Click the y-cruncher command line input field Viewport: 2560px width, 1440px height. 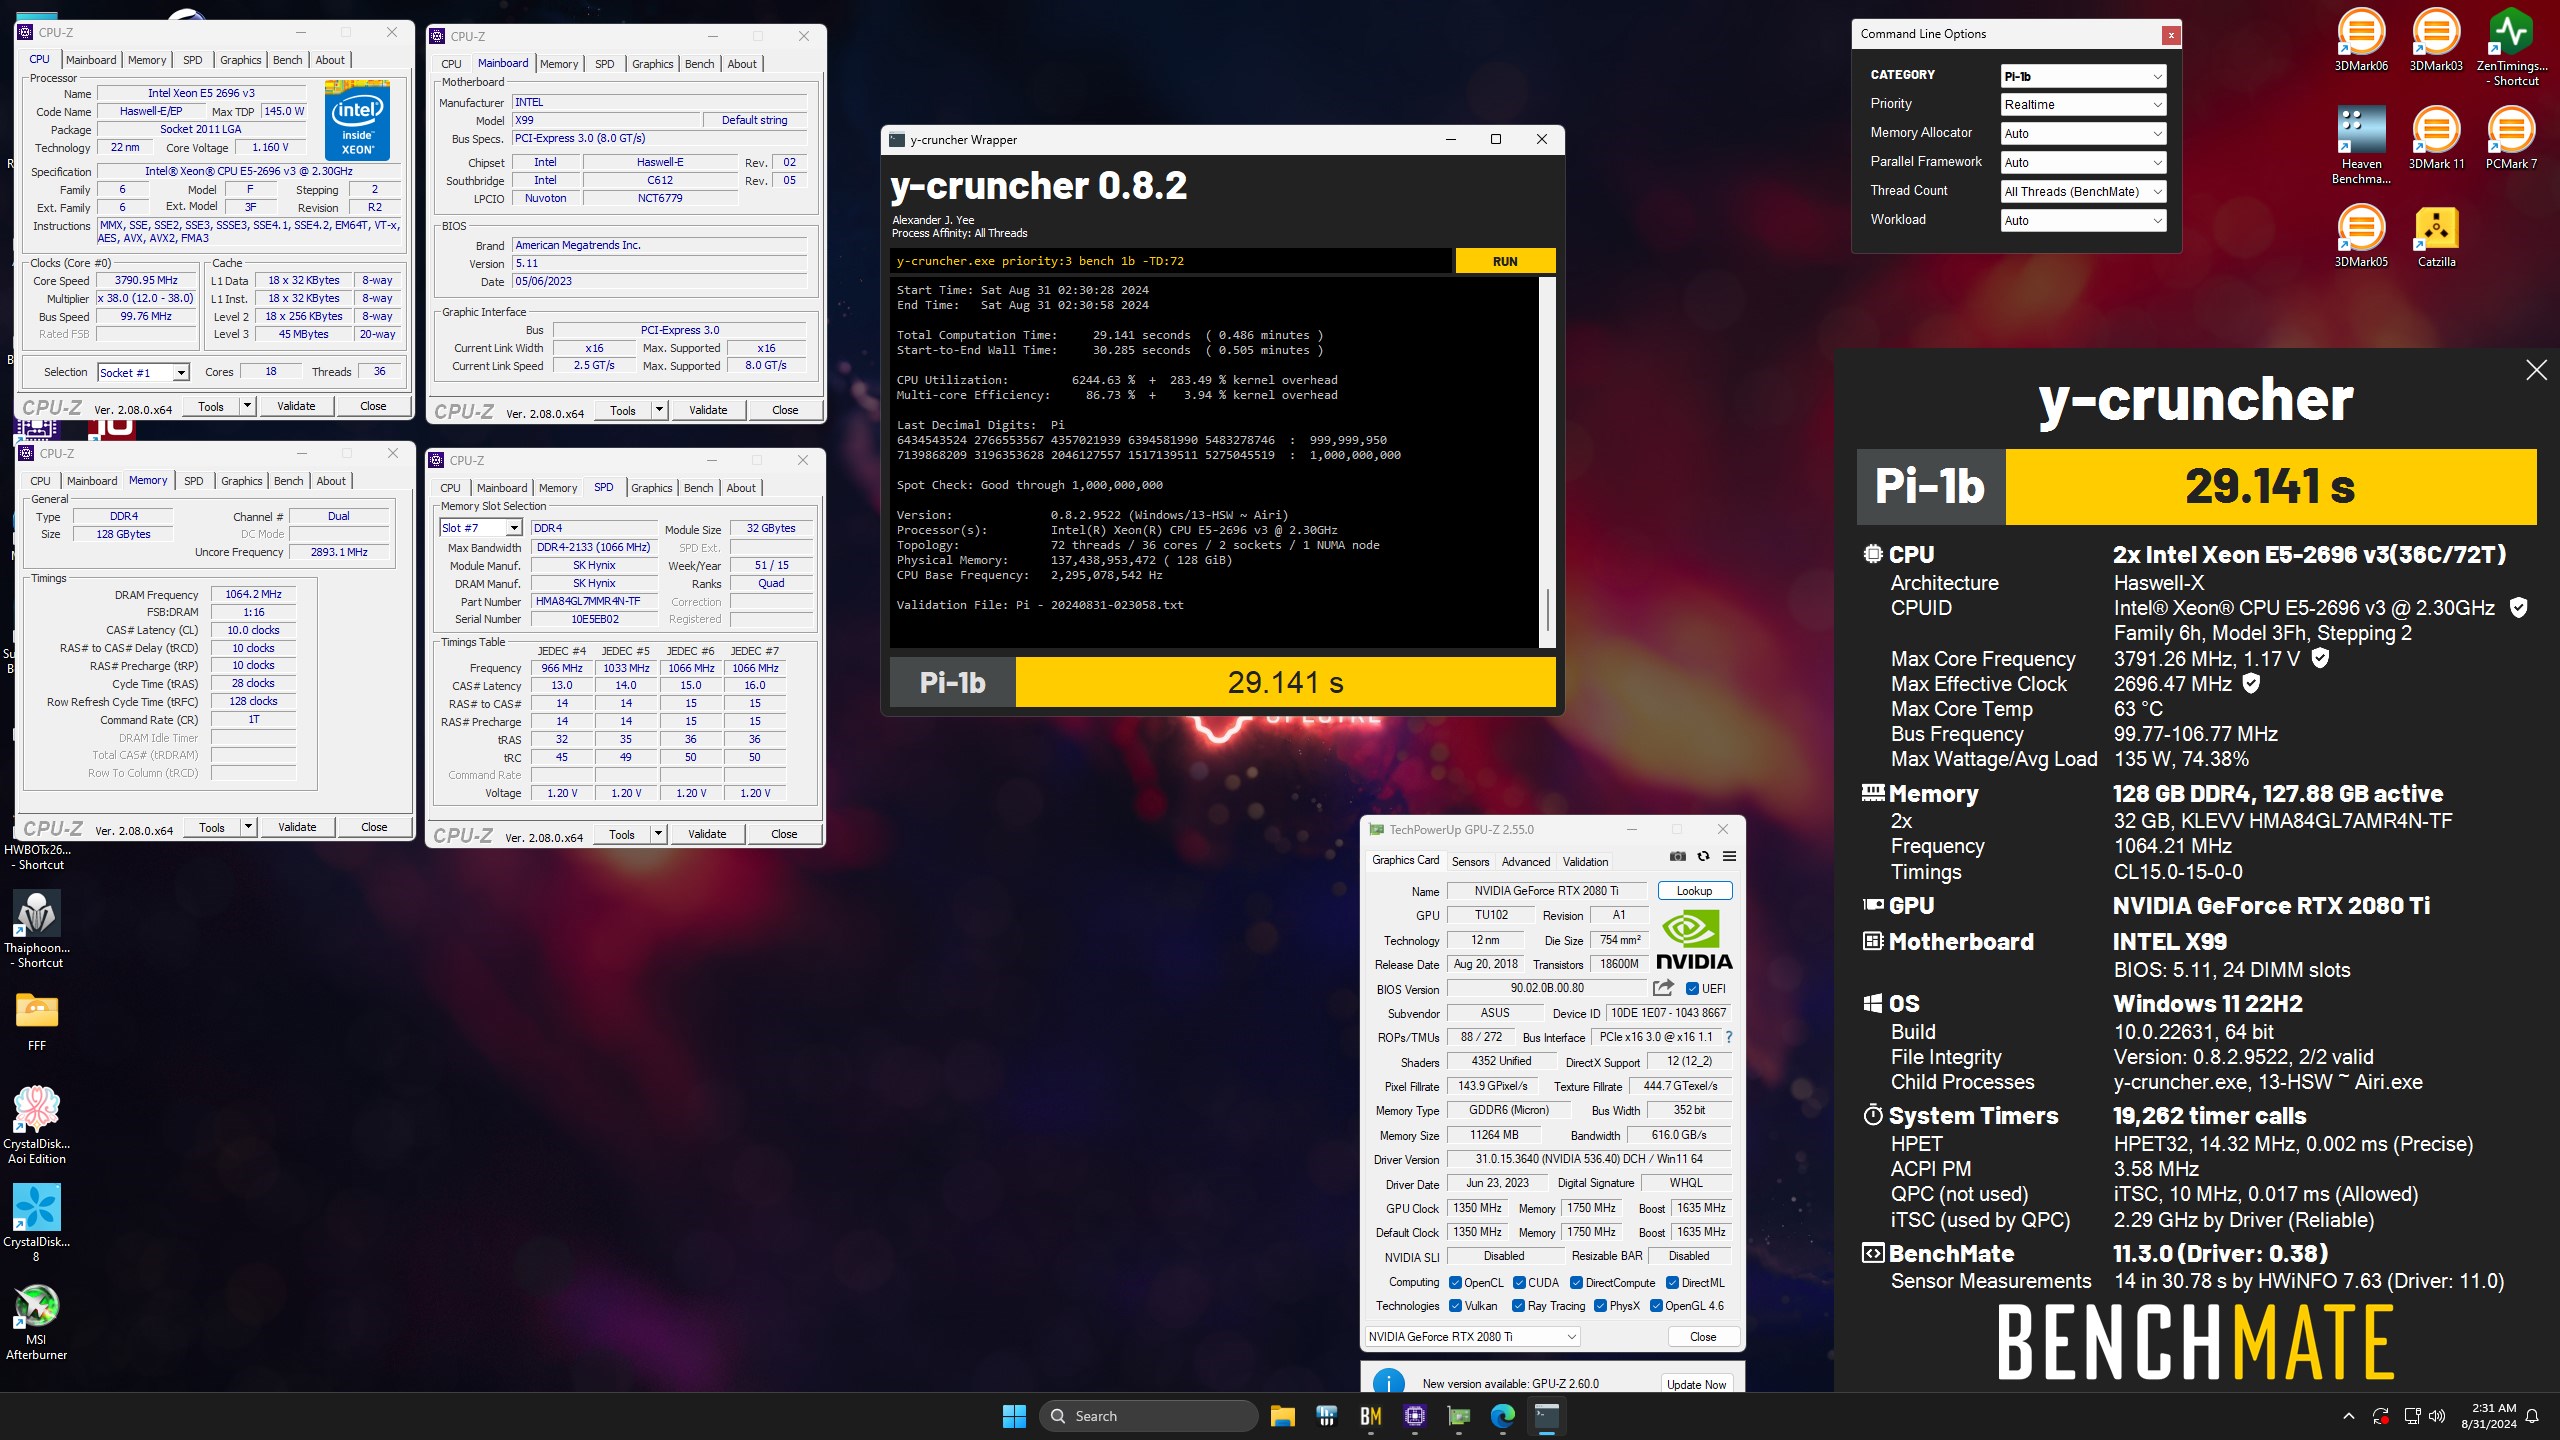click(x=1170, y=261)
